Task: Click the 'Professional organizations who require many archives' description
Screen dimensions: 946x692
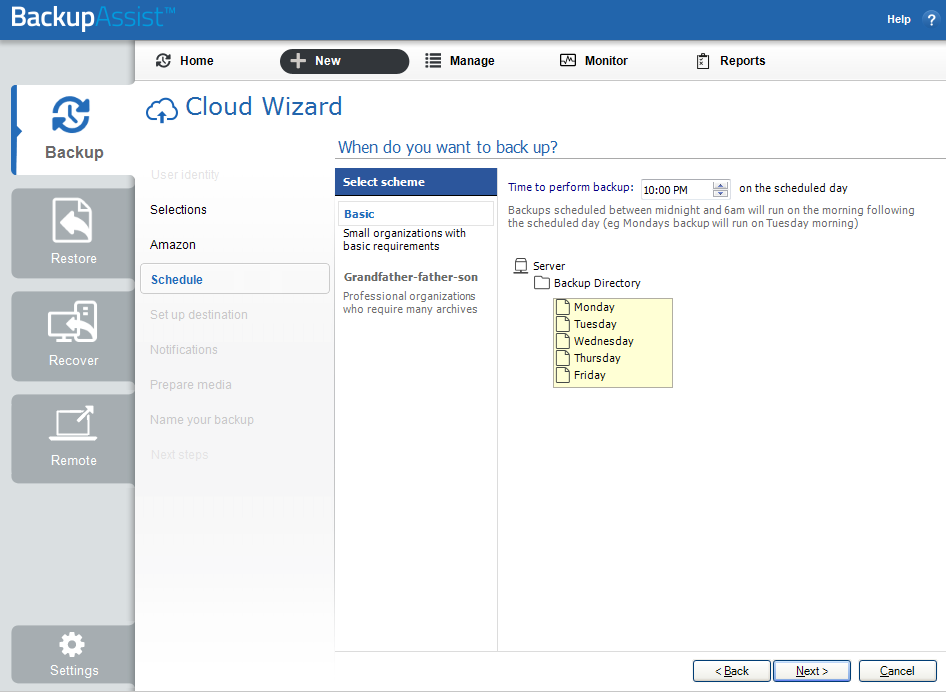Action: [410, 302]
